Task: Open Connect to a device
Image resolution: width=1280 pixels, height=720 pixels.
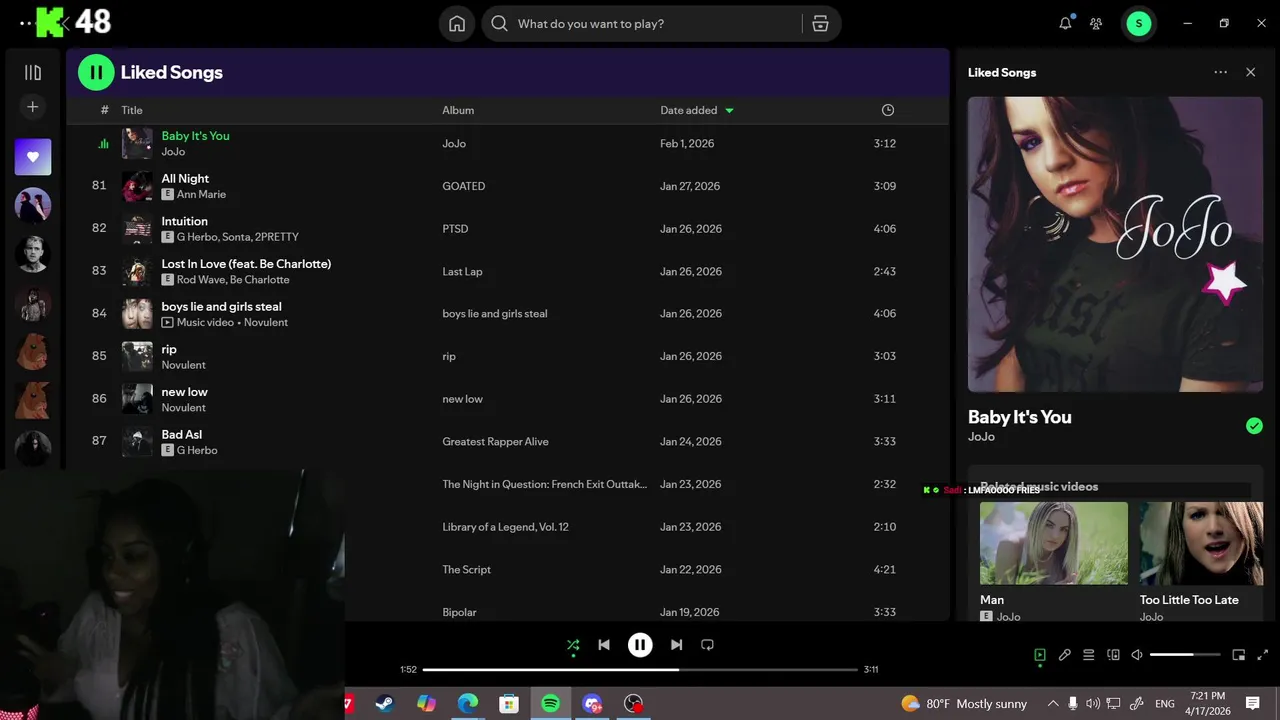Action: 1113,655
